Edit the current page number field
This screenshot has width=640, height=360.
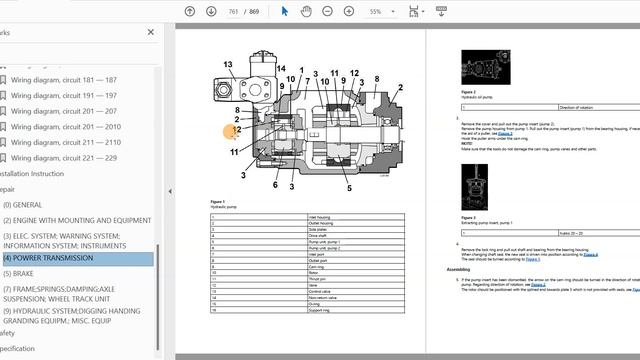(x=233, y=12)
